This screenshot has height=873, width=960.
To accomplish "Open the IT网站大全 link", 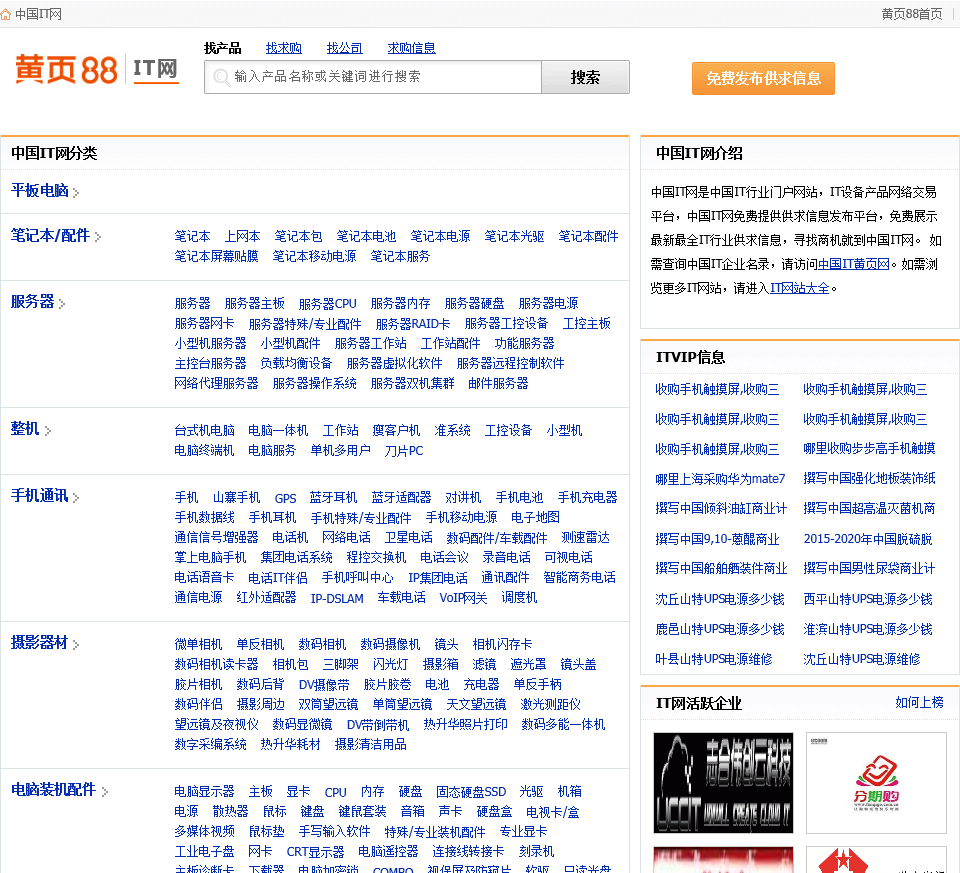I will (800, 288).
